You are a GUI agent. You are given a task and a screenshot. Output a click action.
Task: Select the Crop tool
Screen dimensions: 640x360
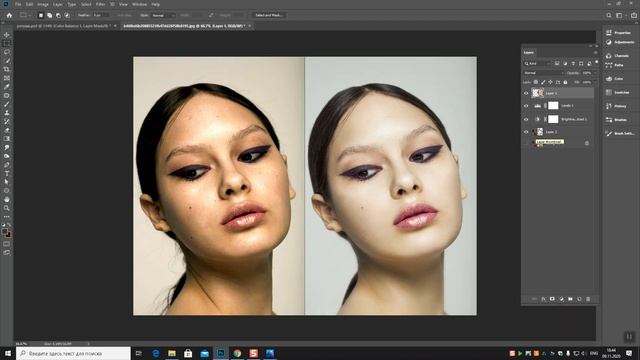coord(7,69)
